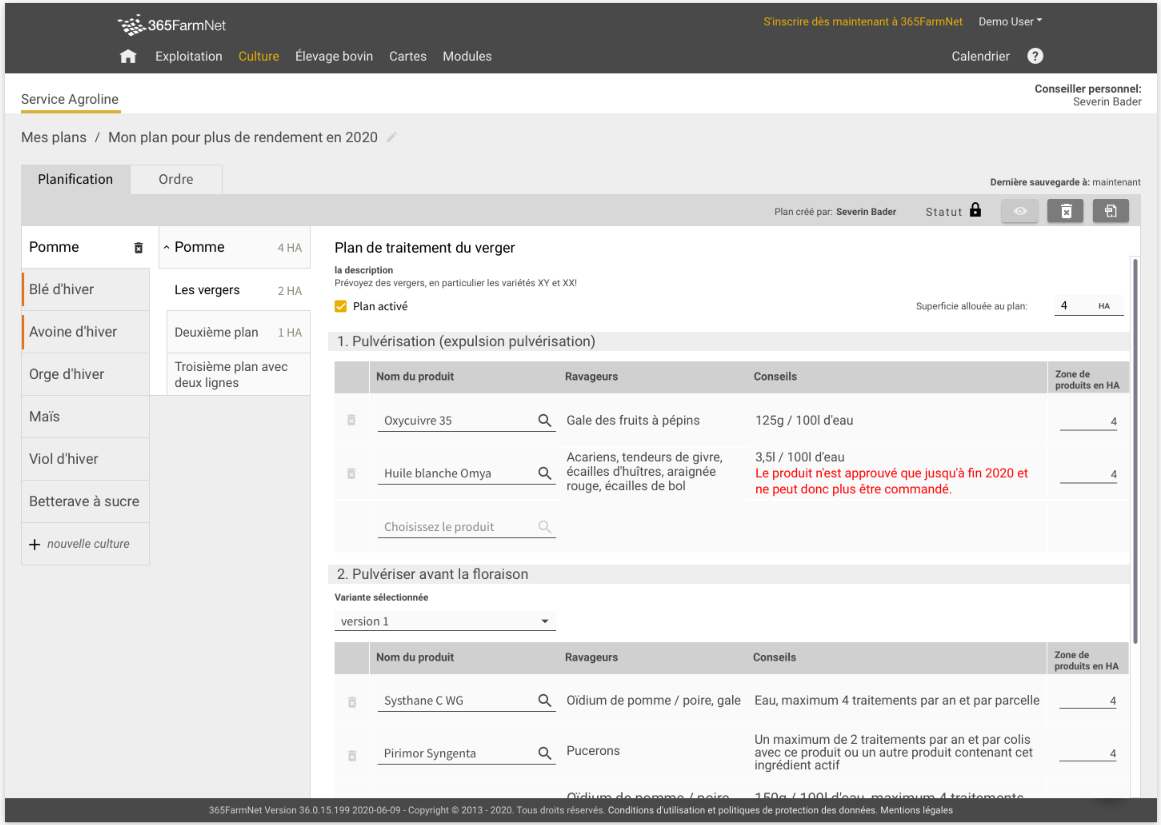Click the copy plan icon button

(1111, 211)
